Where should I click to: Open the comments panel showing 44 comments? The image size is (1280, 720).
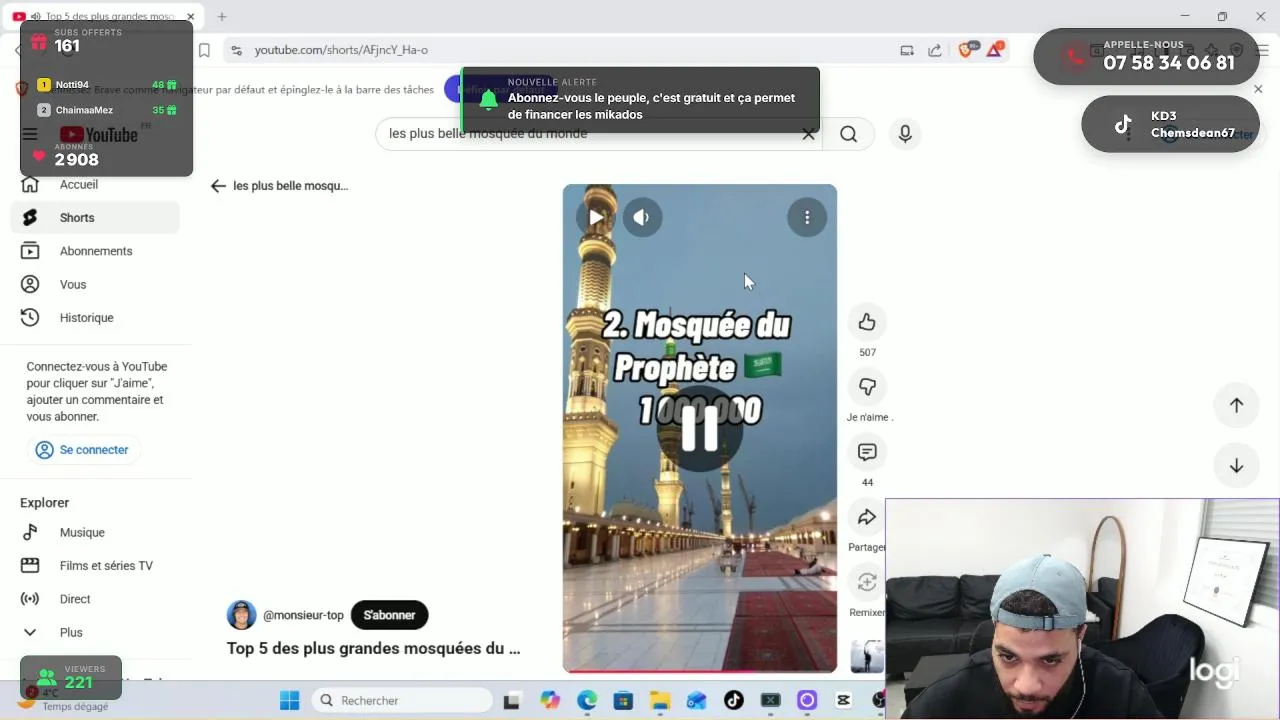867,452
